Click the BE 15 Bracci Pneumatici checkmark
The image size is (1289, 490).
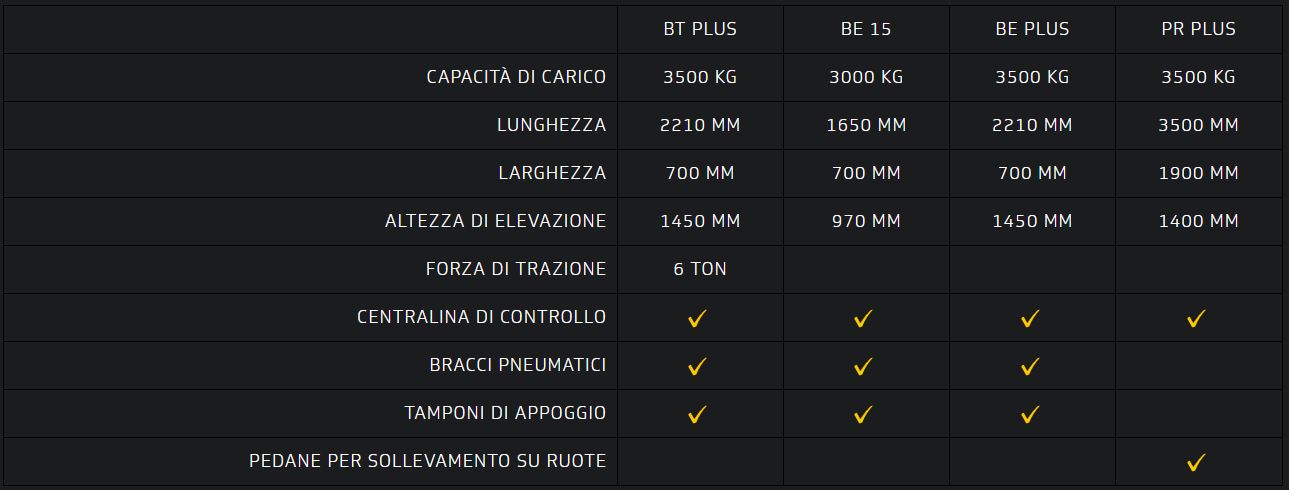863,366
